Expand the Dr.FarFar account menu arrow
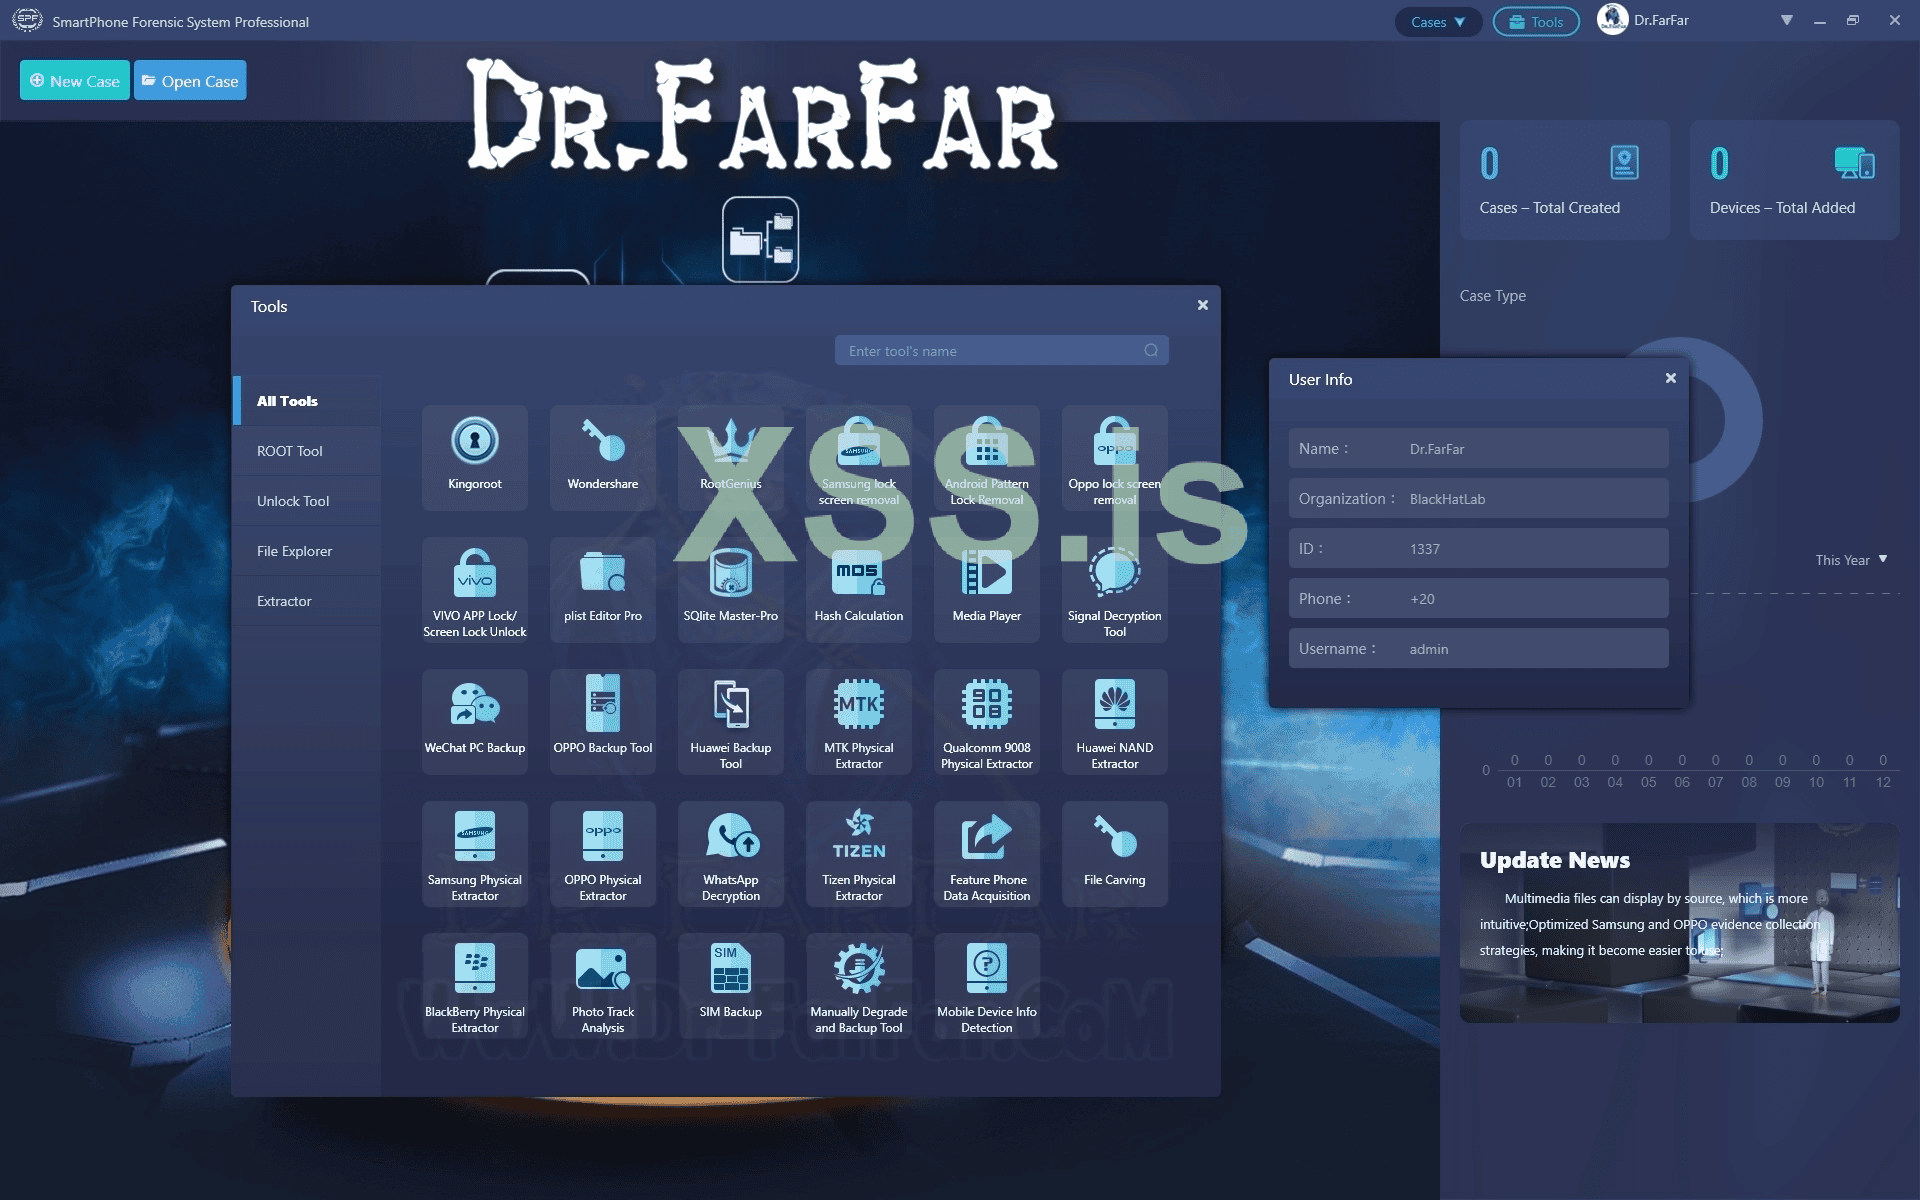Viewport: 1920px width, 1200px height. click(1786, 20)
